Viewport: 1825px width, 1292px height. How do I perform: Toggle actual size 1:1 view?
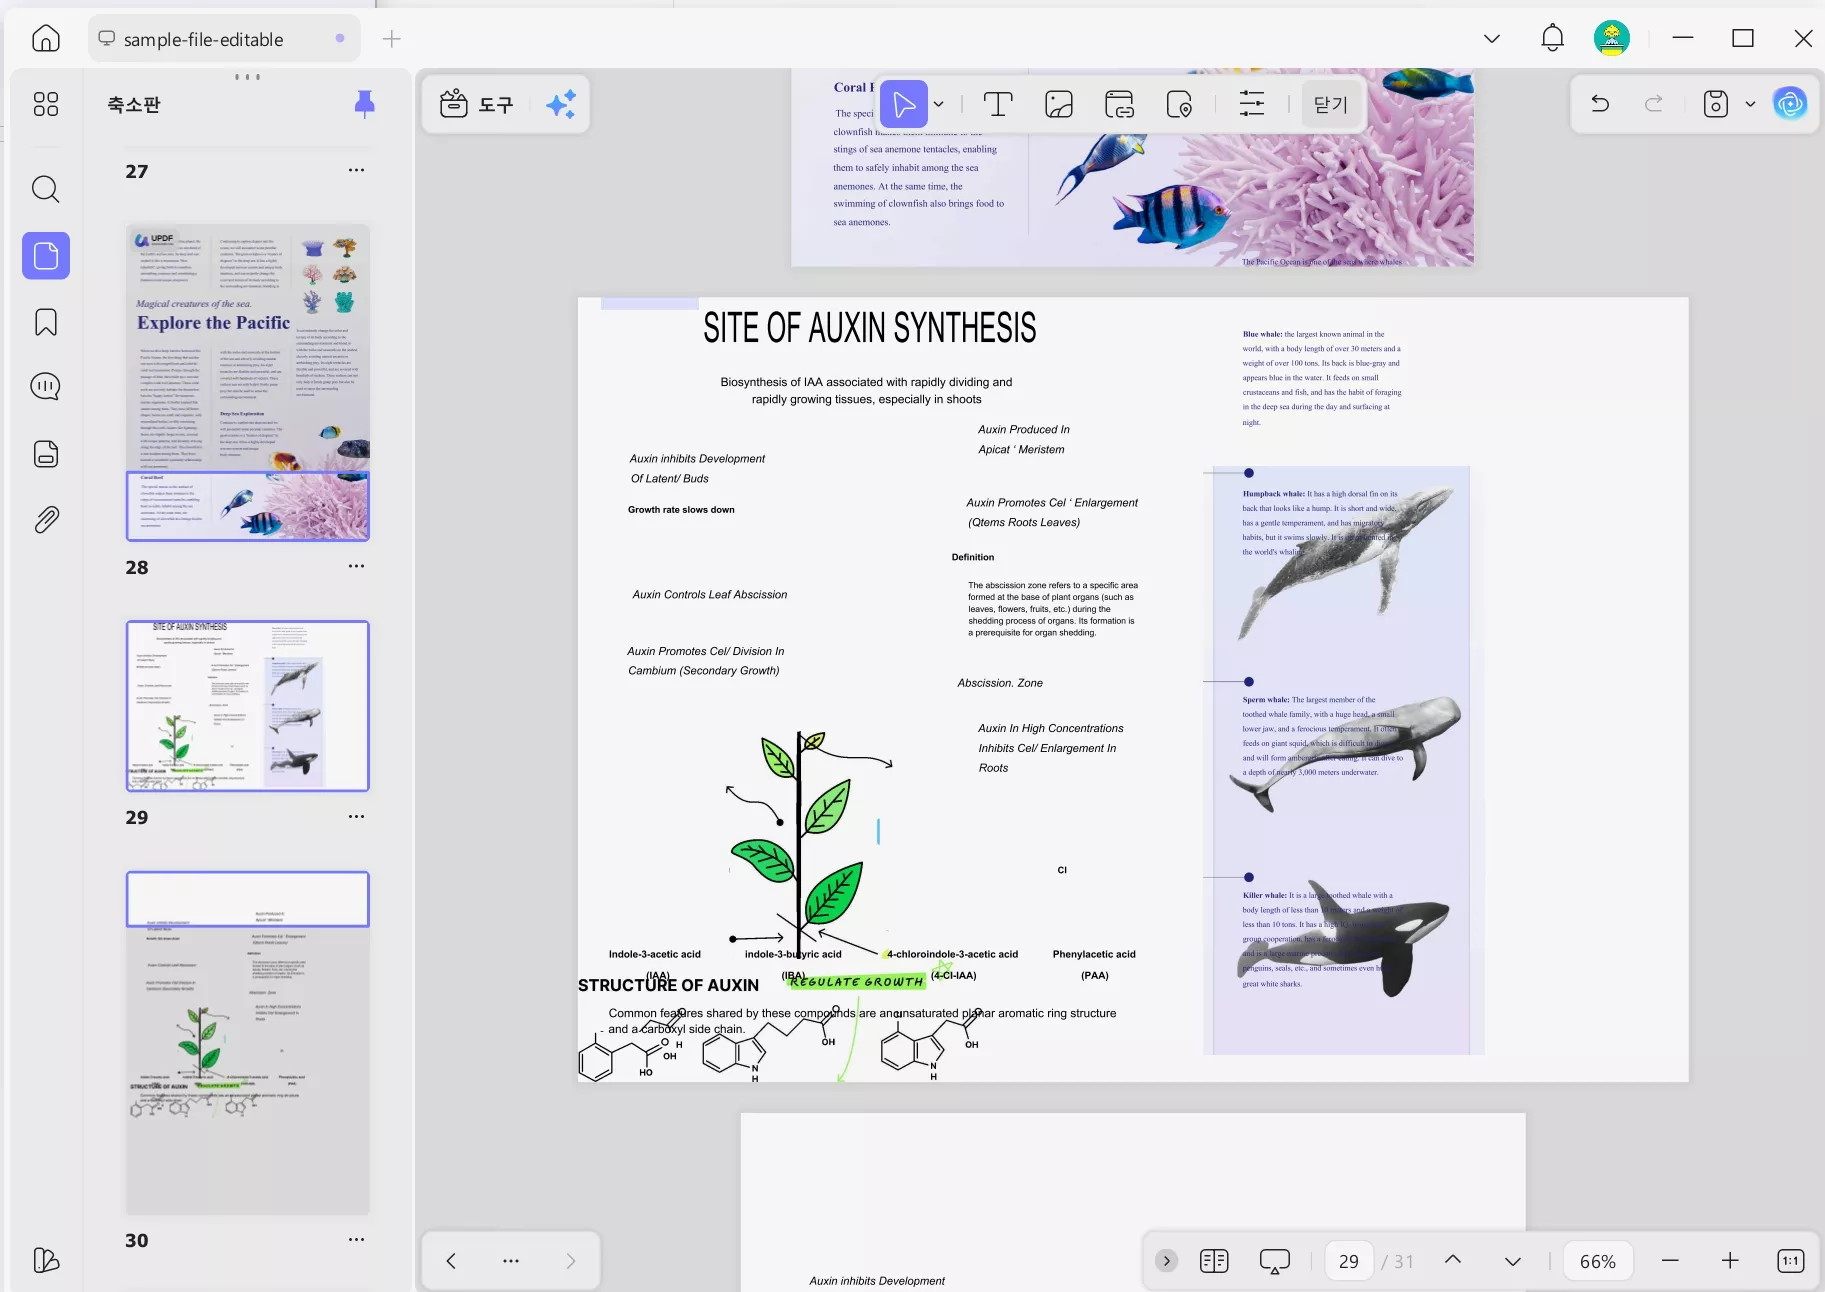pyautogui.click(x=1790, y=1261)
